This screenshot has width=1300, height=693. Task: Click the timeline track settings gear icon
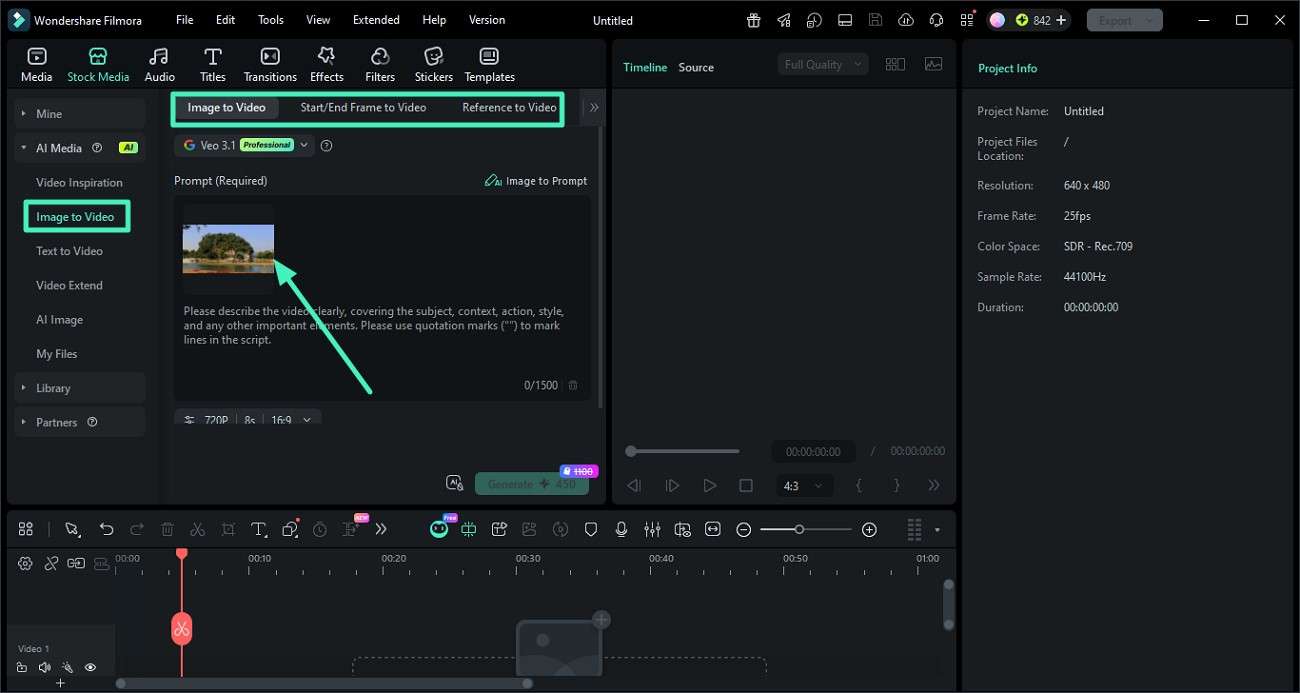click(25, 564)
